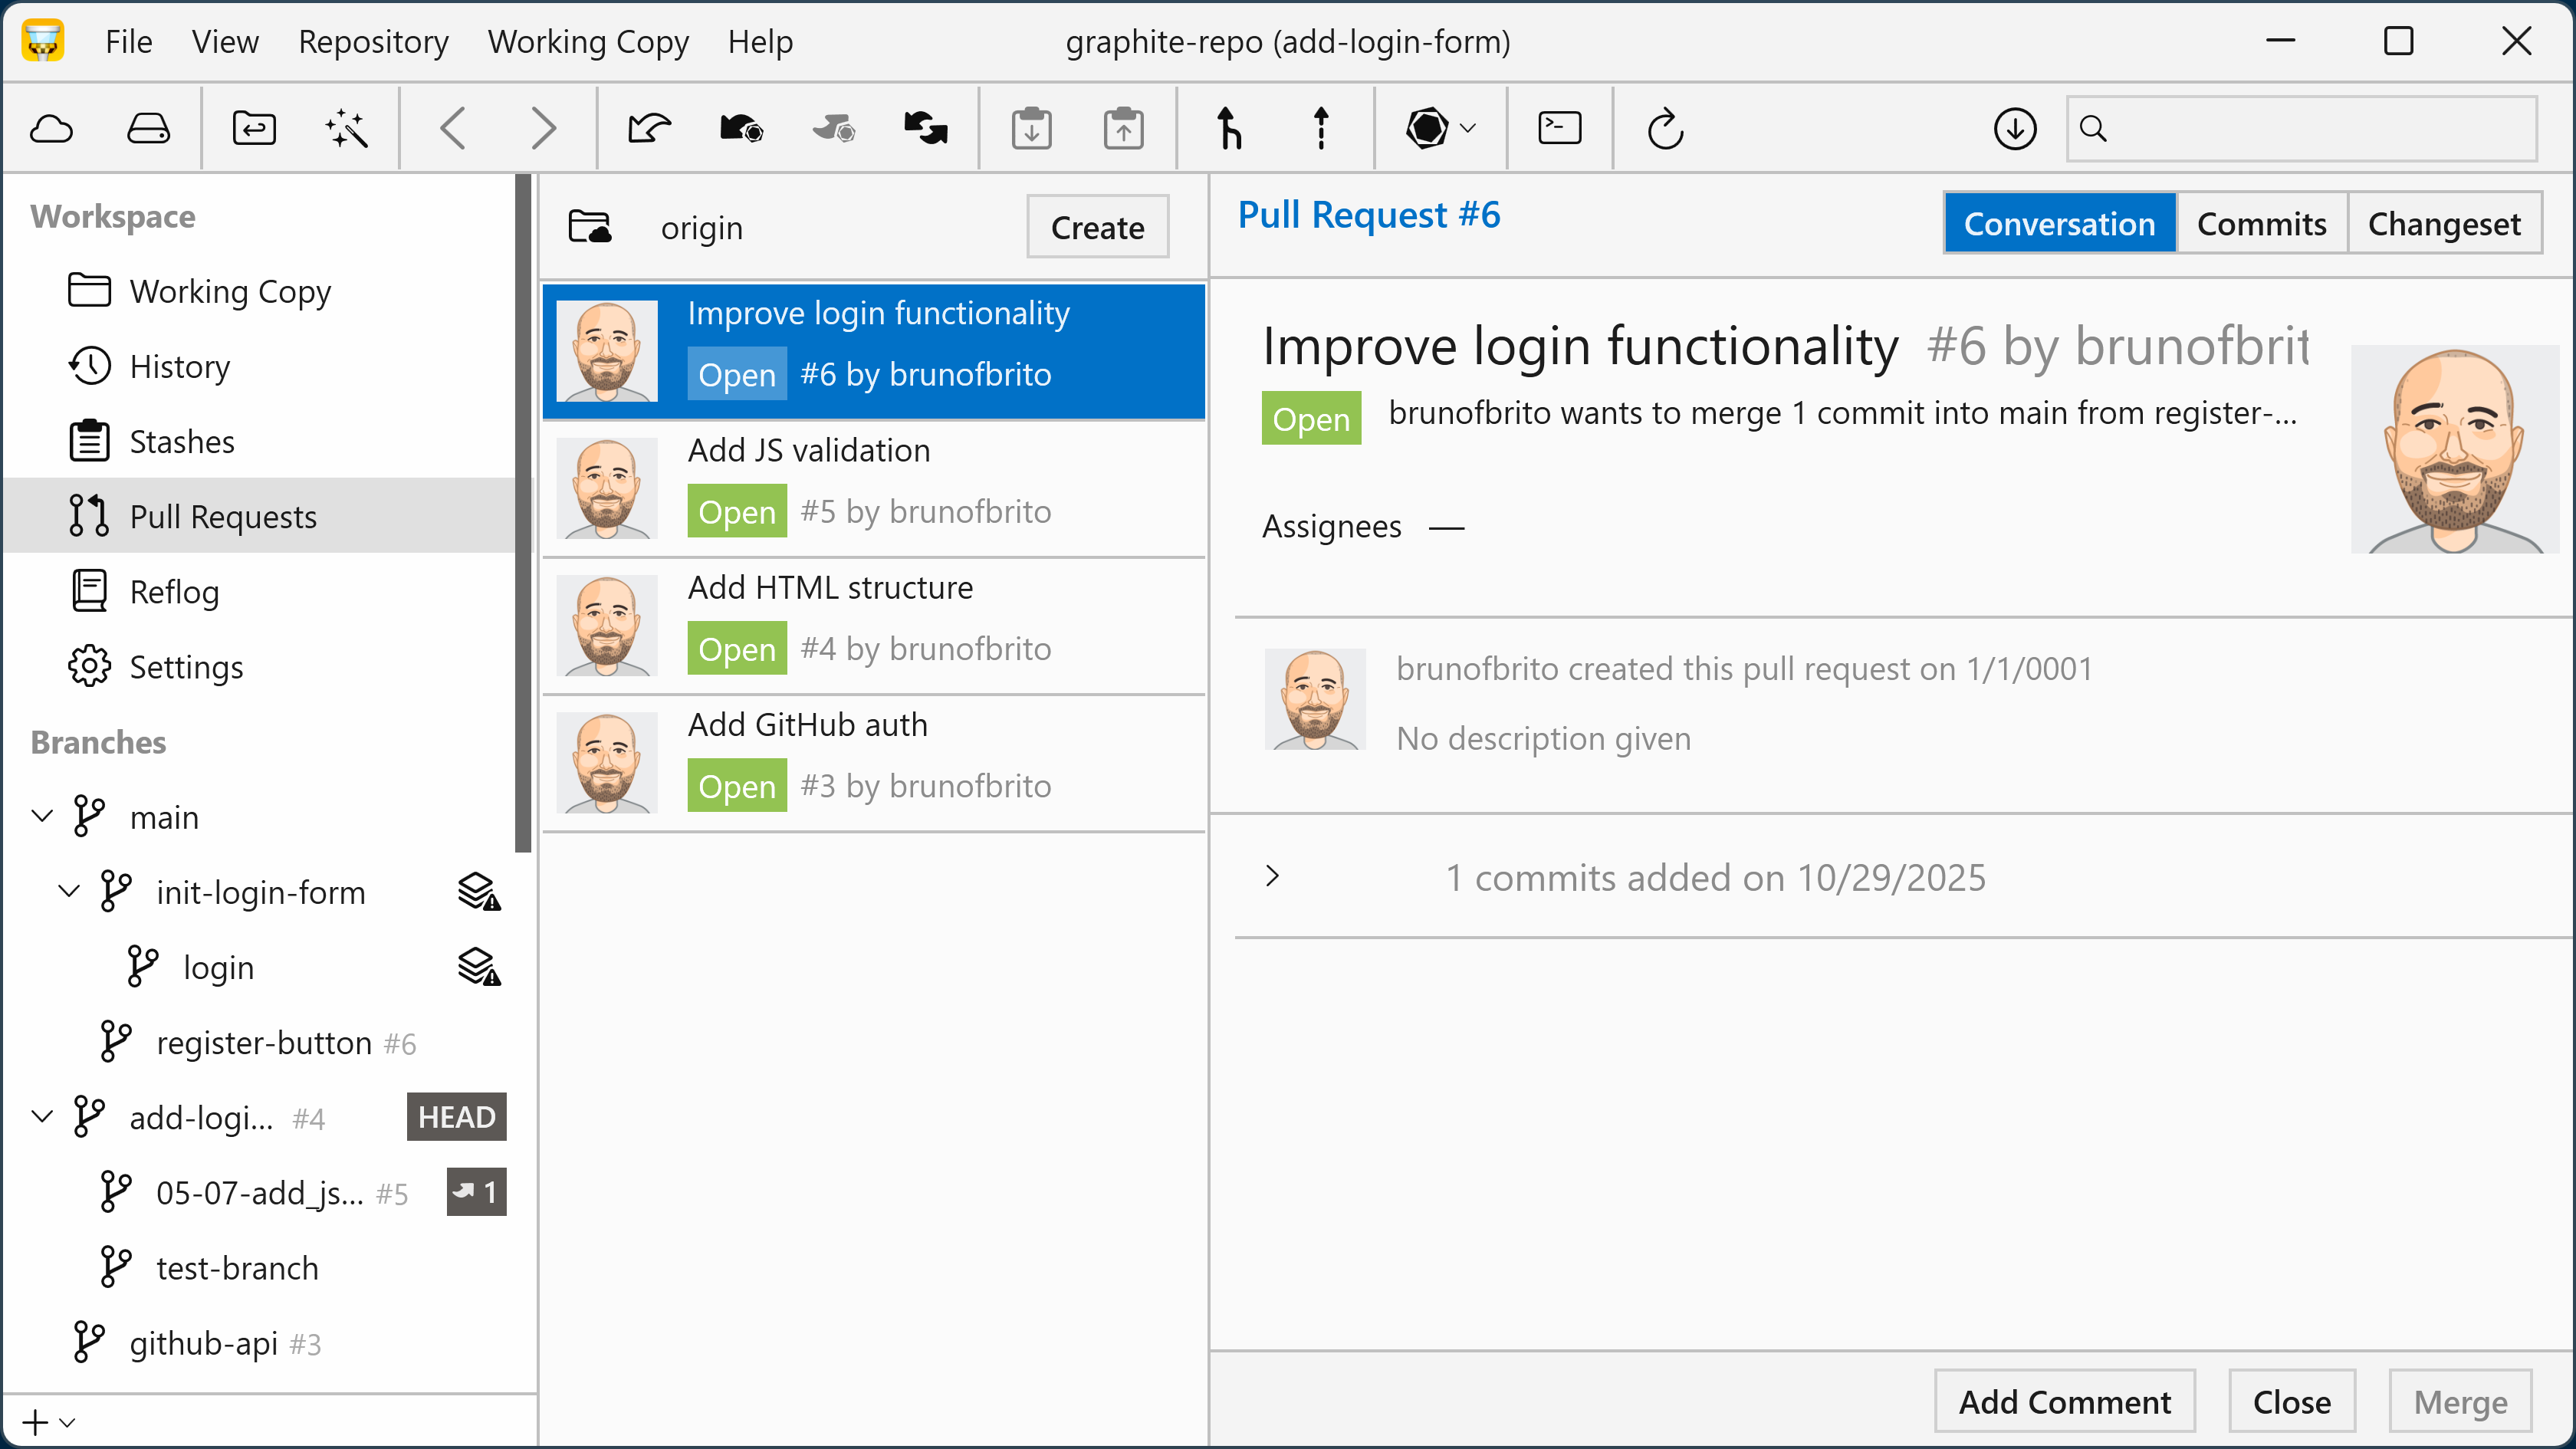Viewport: 2576px width, 1449px height.
Task: Click the sidebar vertical scrollbar
Action: pos(523,514)
